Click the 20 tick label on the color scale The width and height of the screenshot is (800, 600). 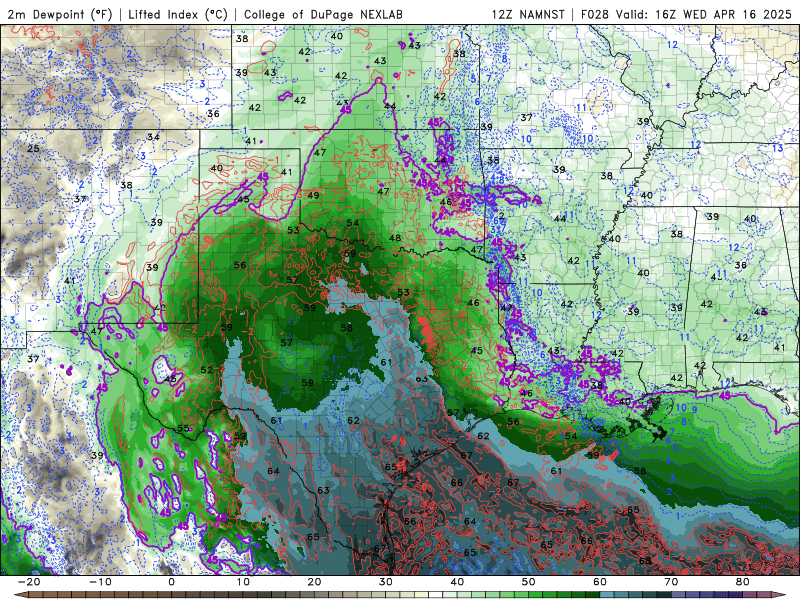314,582
